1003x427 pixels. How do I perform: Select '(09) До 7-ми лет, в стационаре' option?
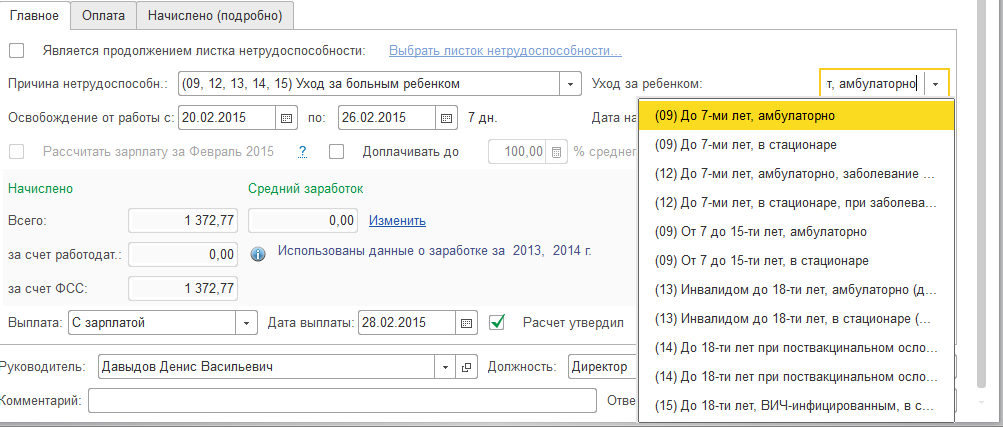[747, 144]
